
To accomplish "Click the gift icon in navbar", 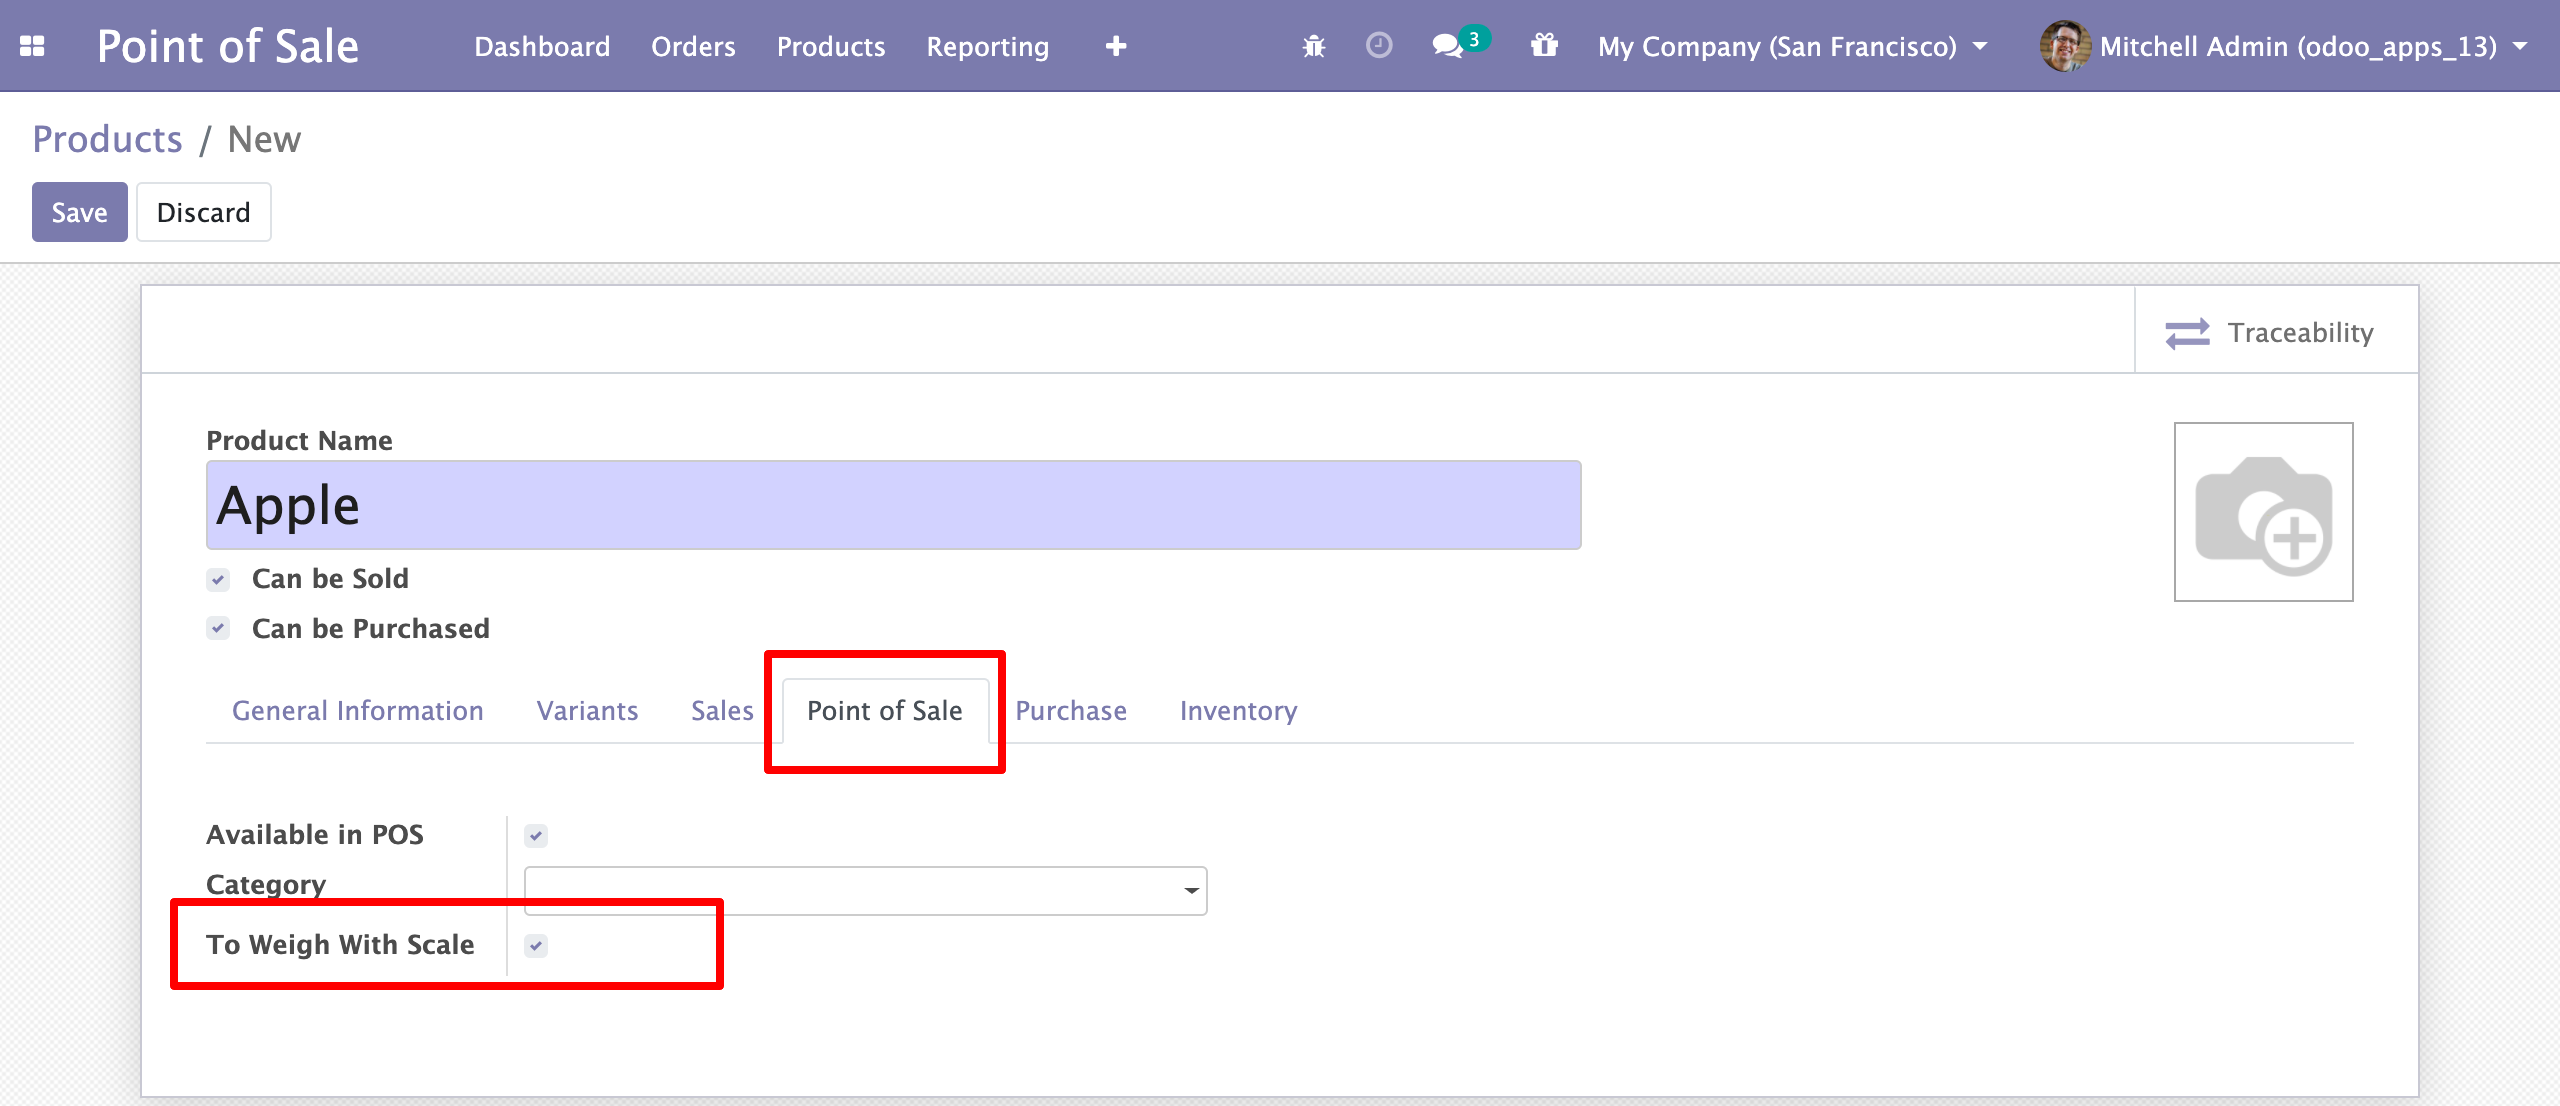I will pyautogui.click(x=1544, y=46).
